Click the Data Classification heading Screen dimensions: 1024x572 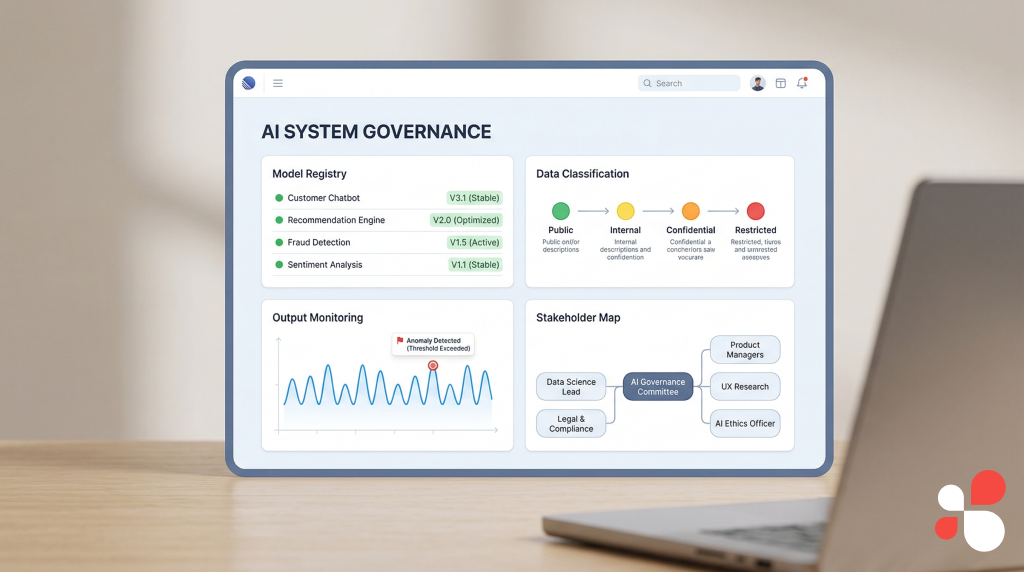coord(583,174)
